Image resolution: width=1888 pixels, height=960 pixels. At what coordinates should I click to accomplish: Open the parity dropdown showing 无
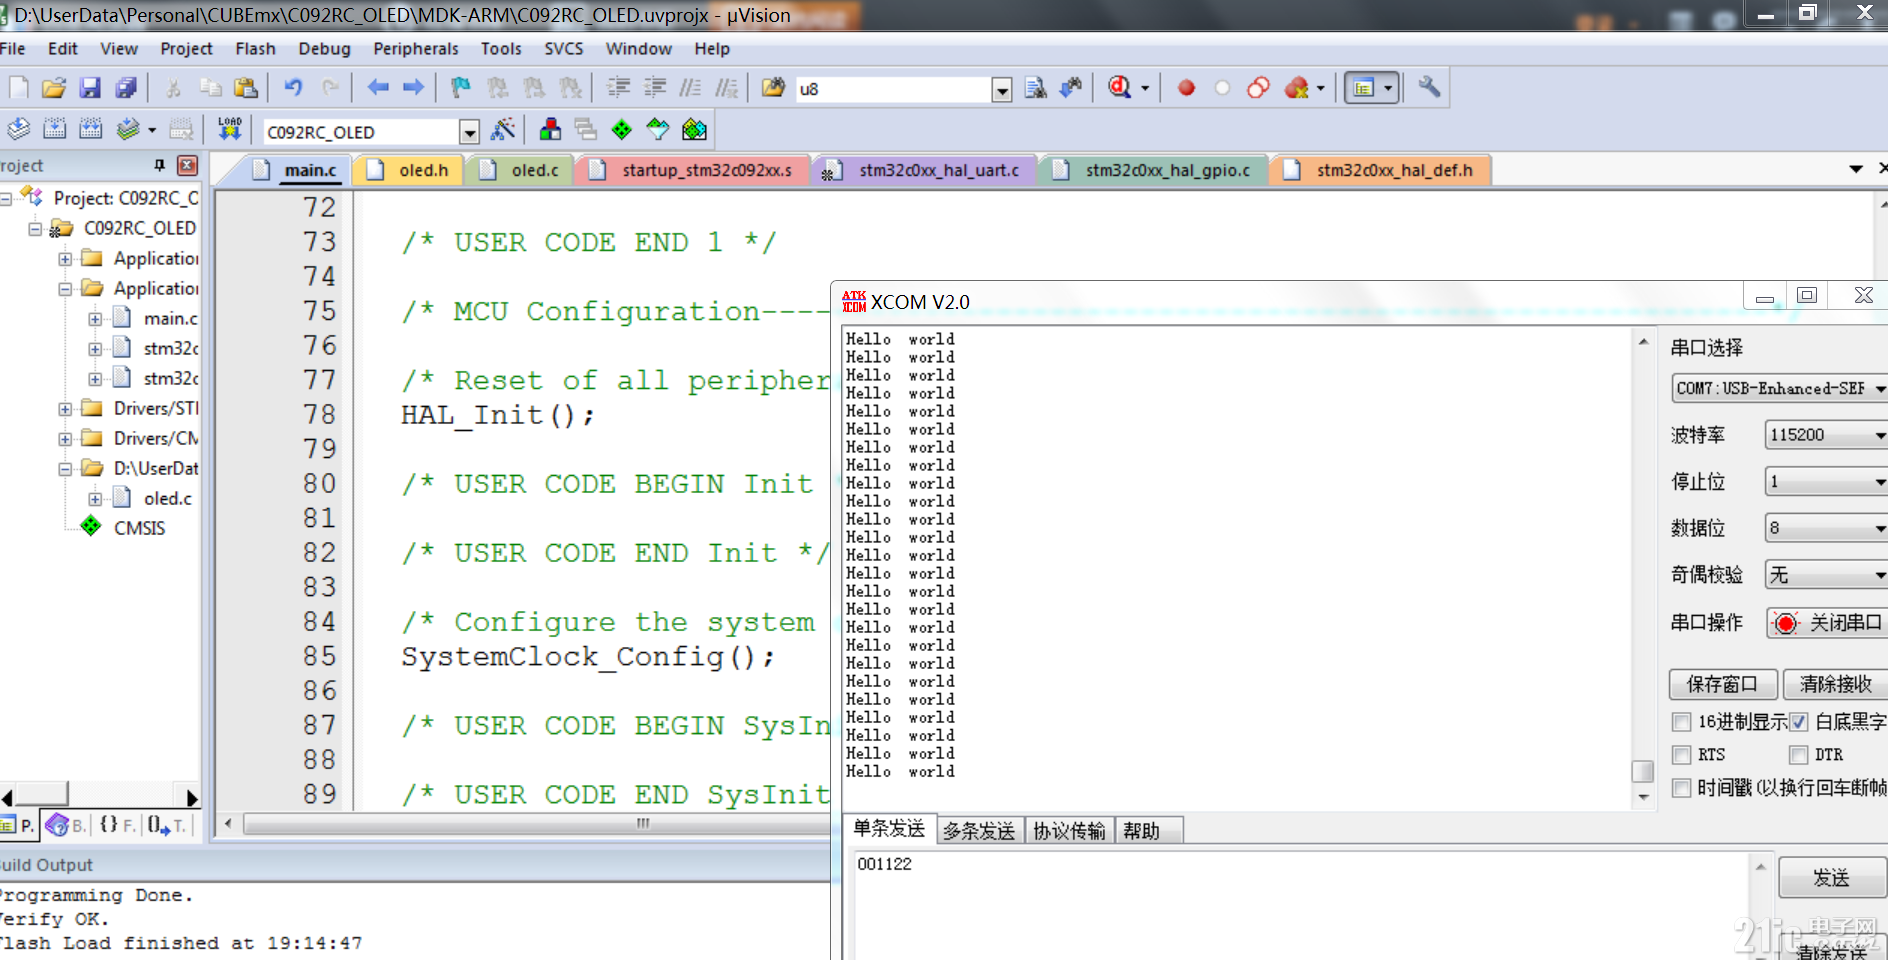click(1826, 575)
